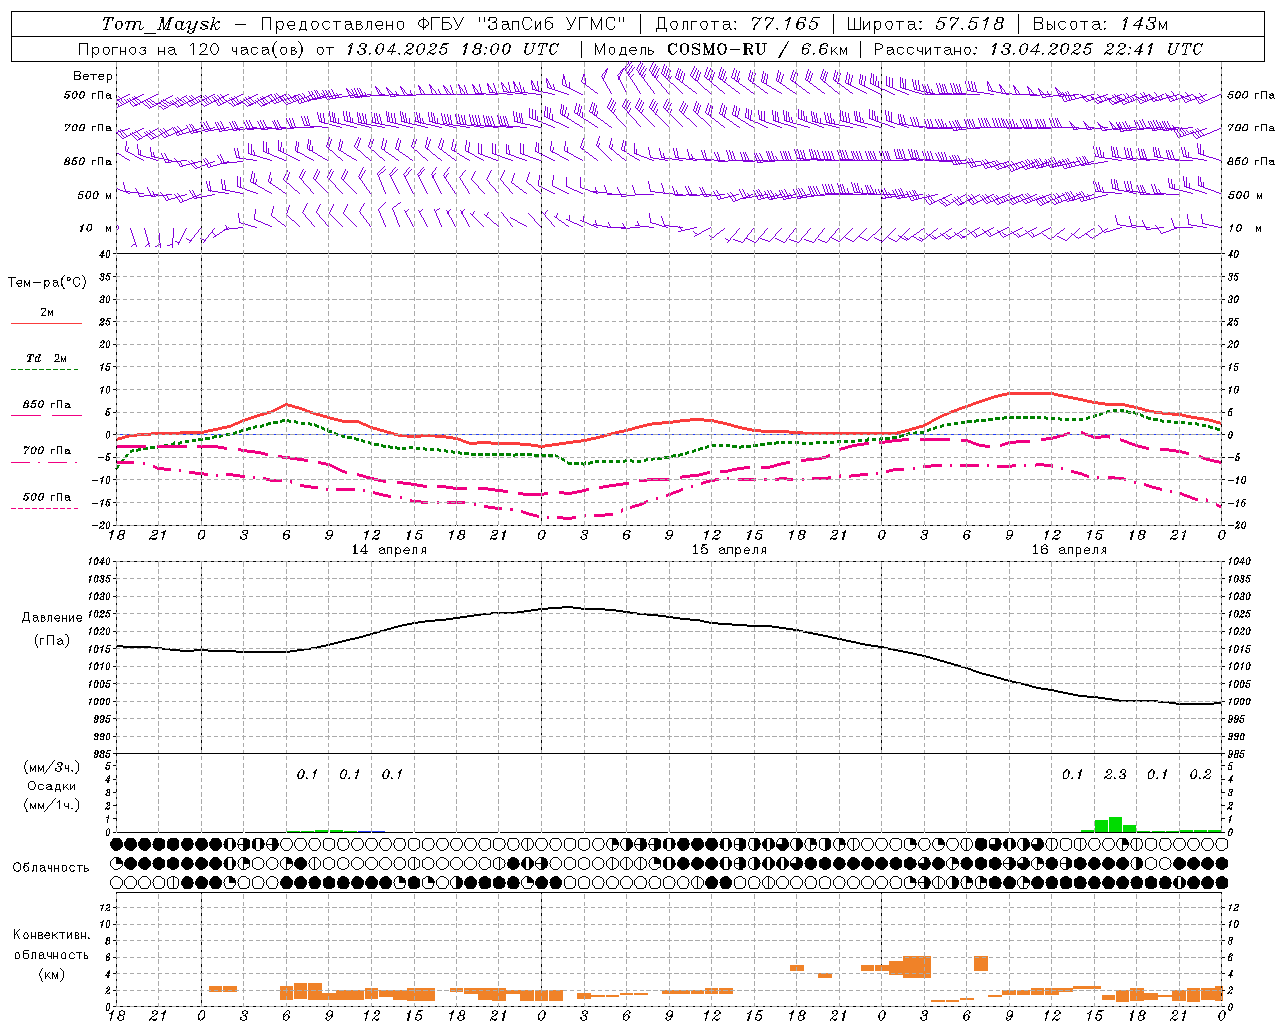The width and height of the screenshot is (1280, 1024).
Task: Click the '500 гПа' temperature legend entry
Action: coord(47,497)
